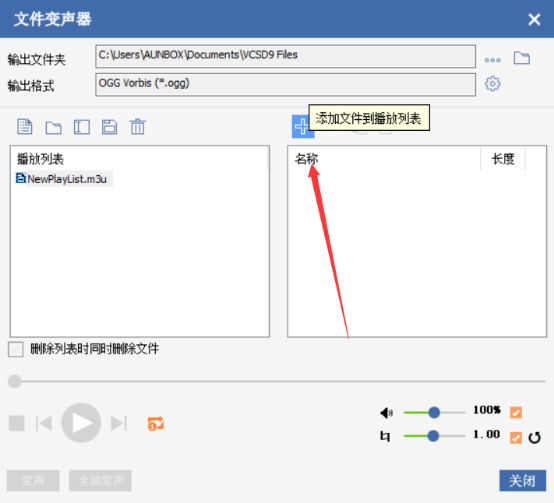The image size is (554, 503).
Task: Open a playlist via folder icon
Action: 53,127
